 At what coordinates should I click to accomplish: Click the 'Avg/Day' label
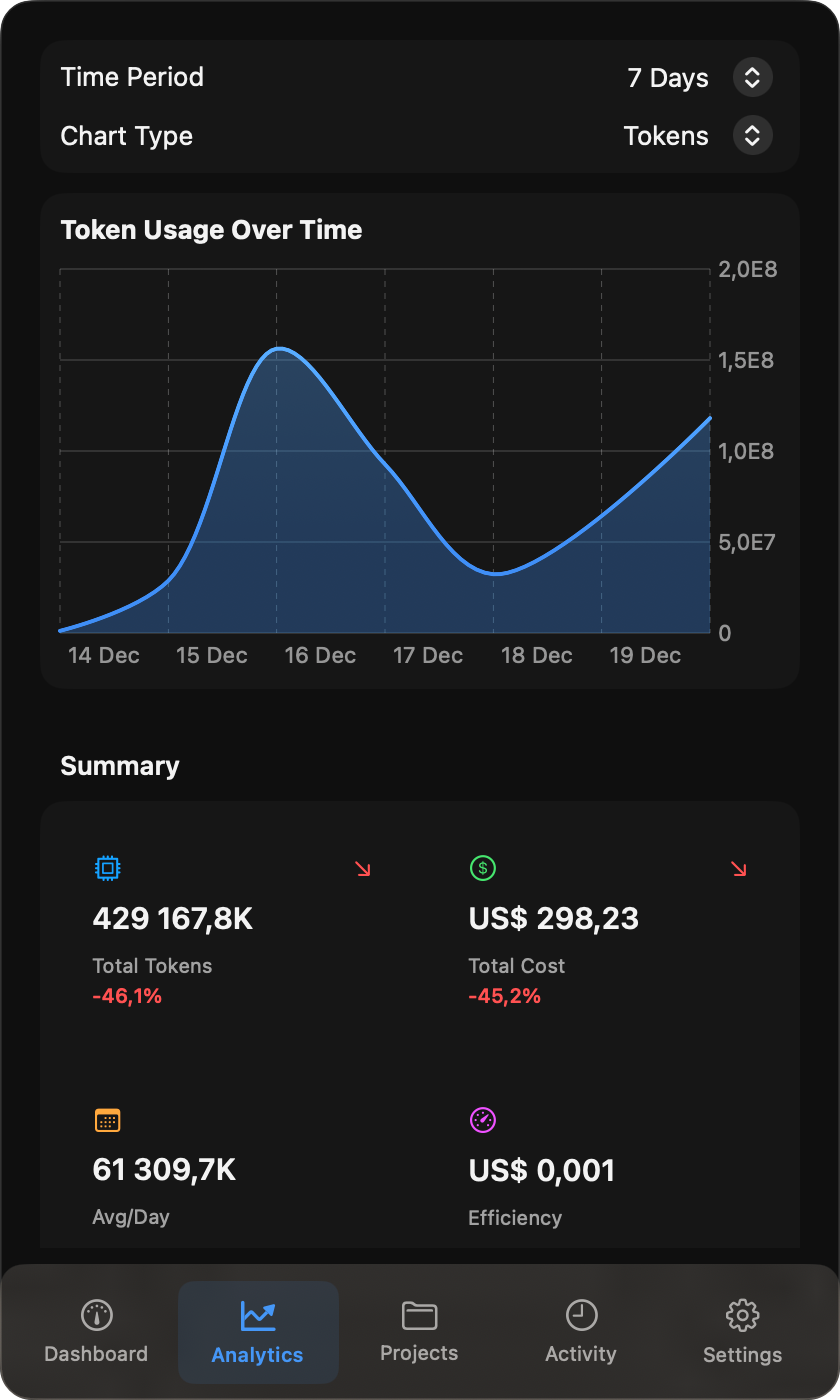pos(131,1218)
